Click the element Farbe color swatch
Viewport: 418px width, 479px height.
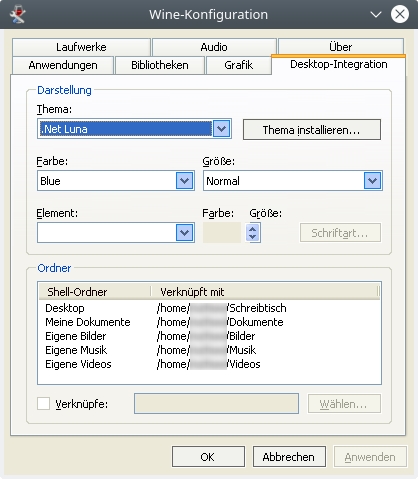[222, 233]
